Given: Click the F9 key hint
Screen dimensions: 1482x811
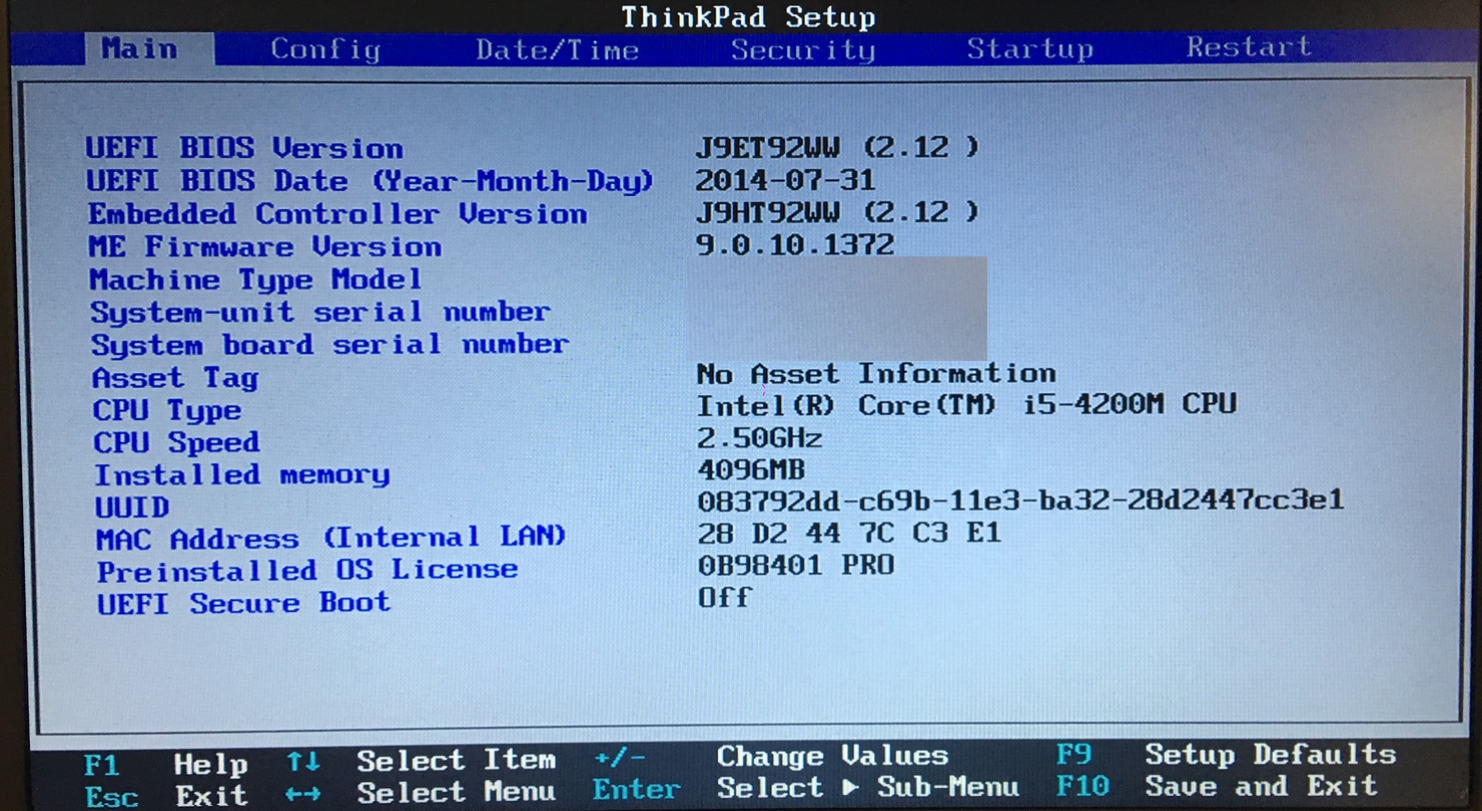Looking at the screenshot, I should point(1074,754).
